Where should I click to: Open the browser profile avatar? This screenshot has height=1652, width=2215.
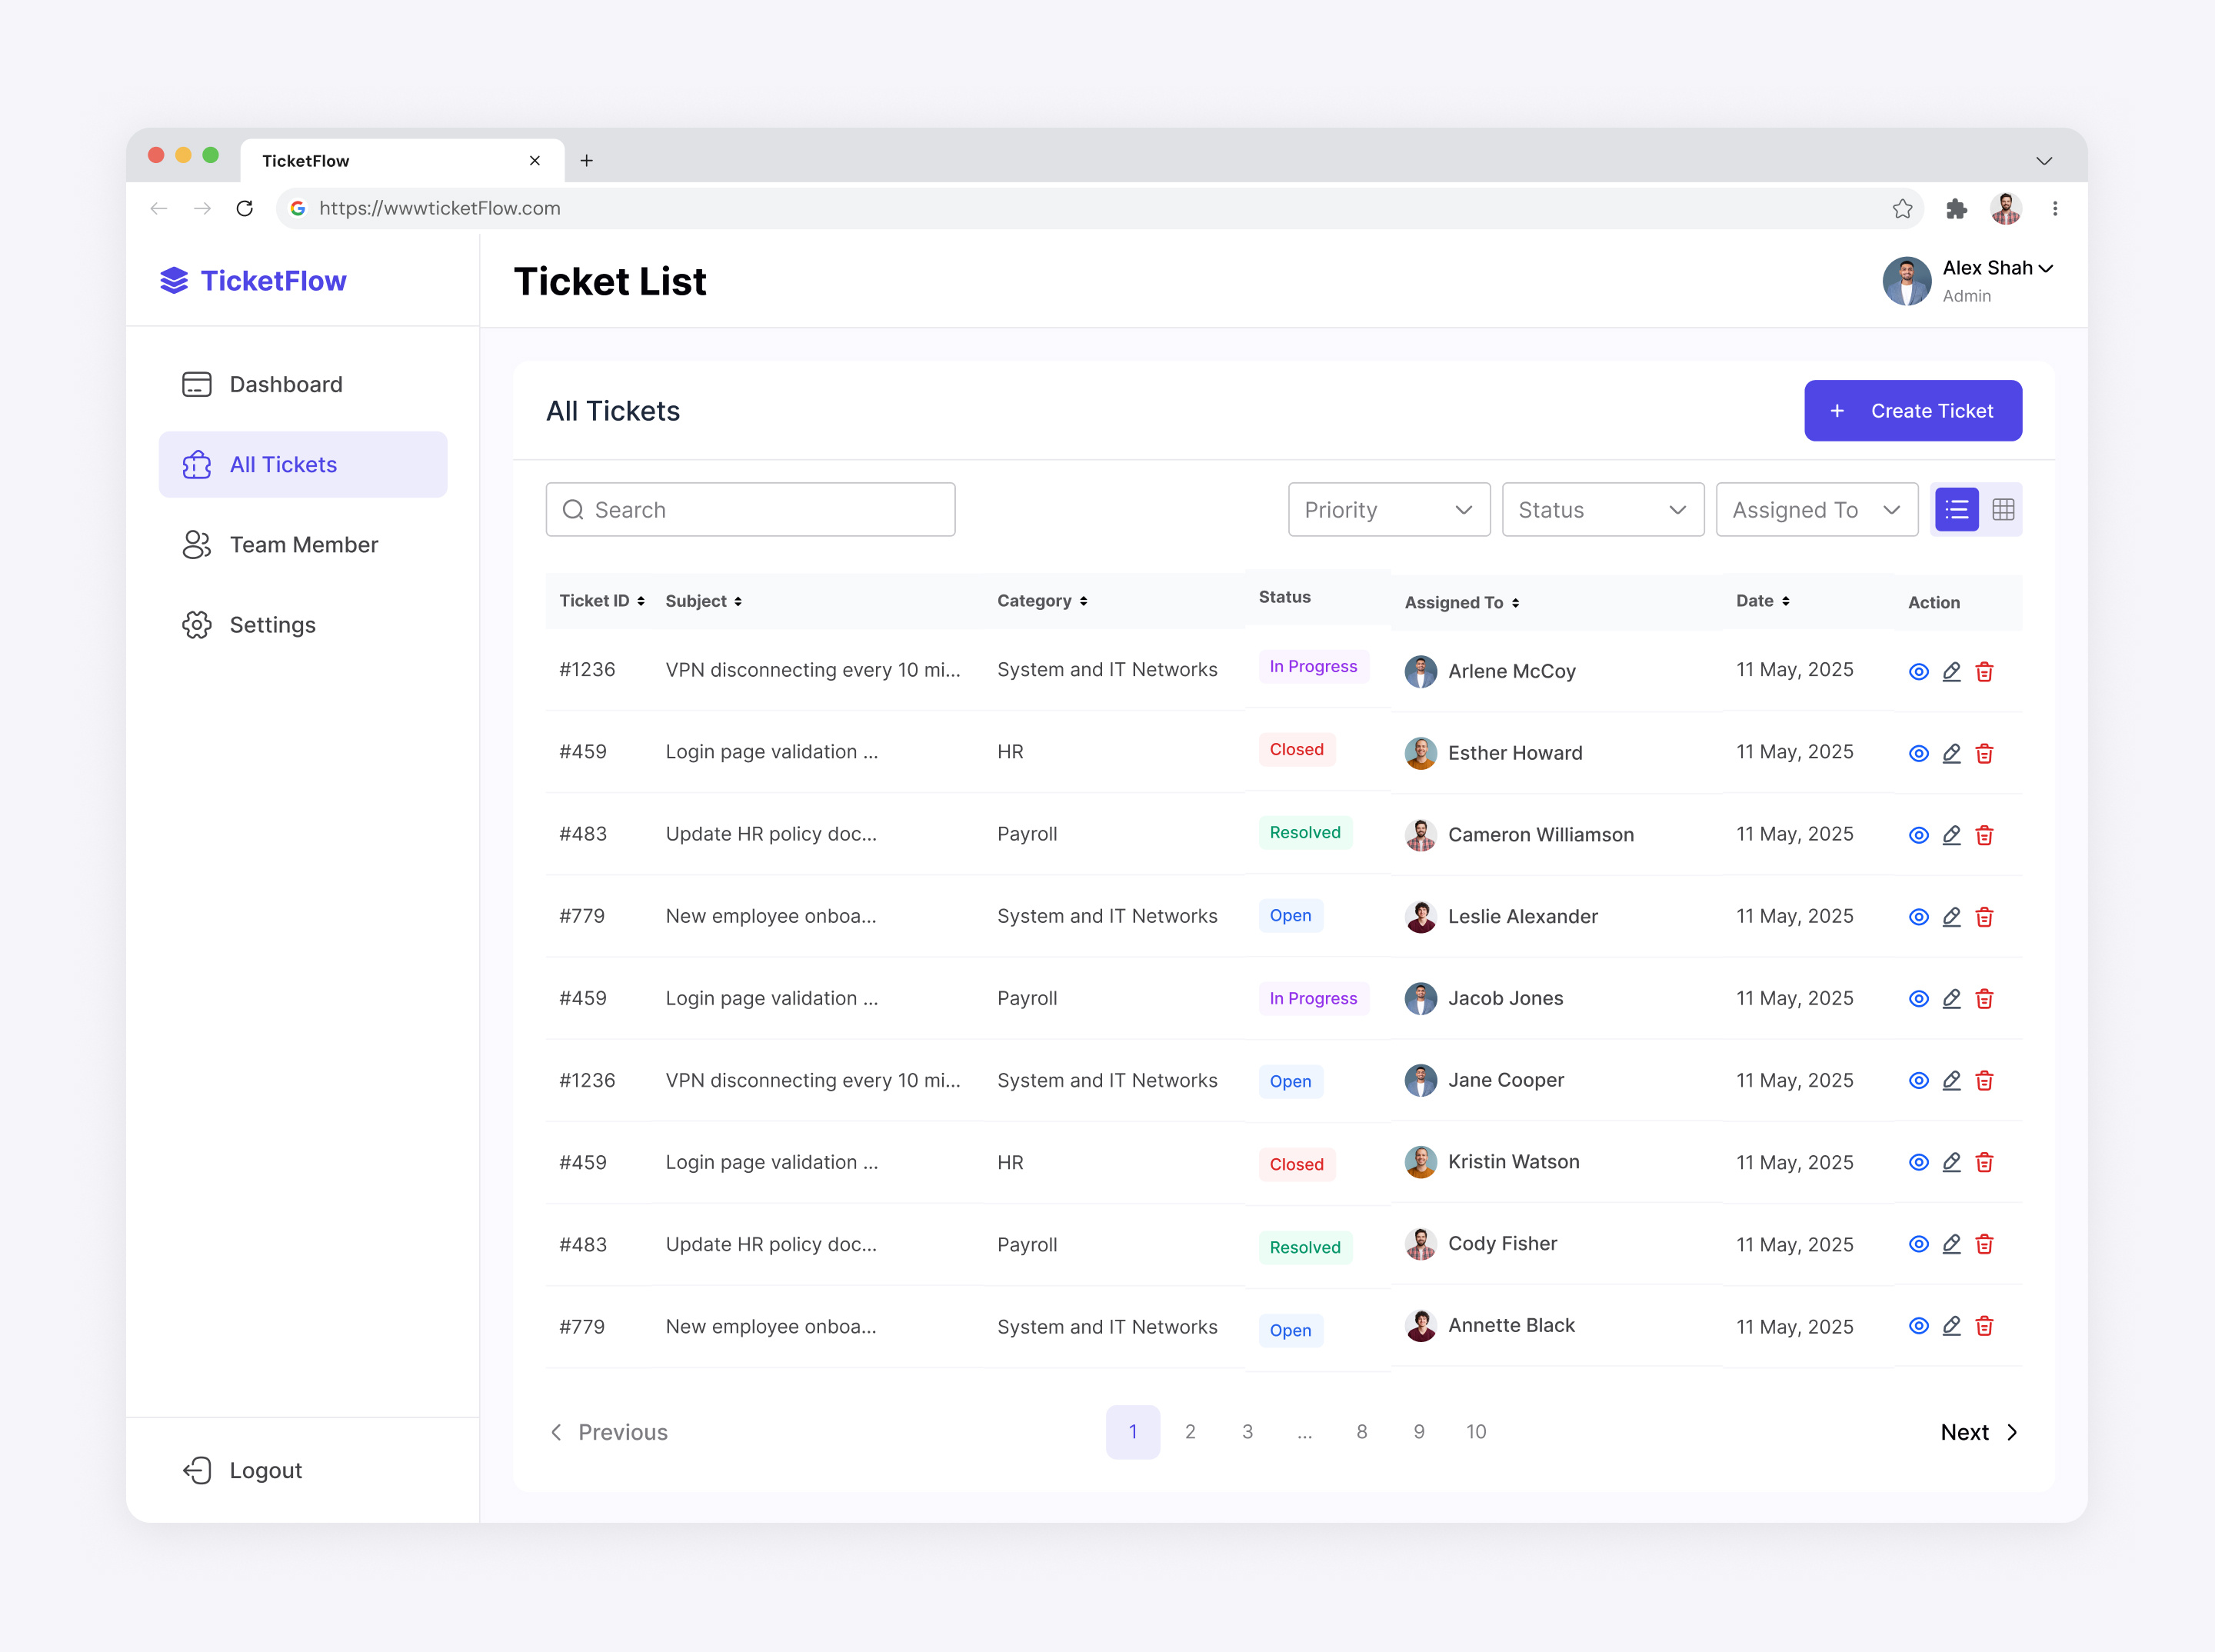pos(2005,208)
